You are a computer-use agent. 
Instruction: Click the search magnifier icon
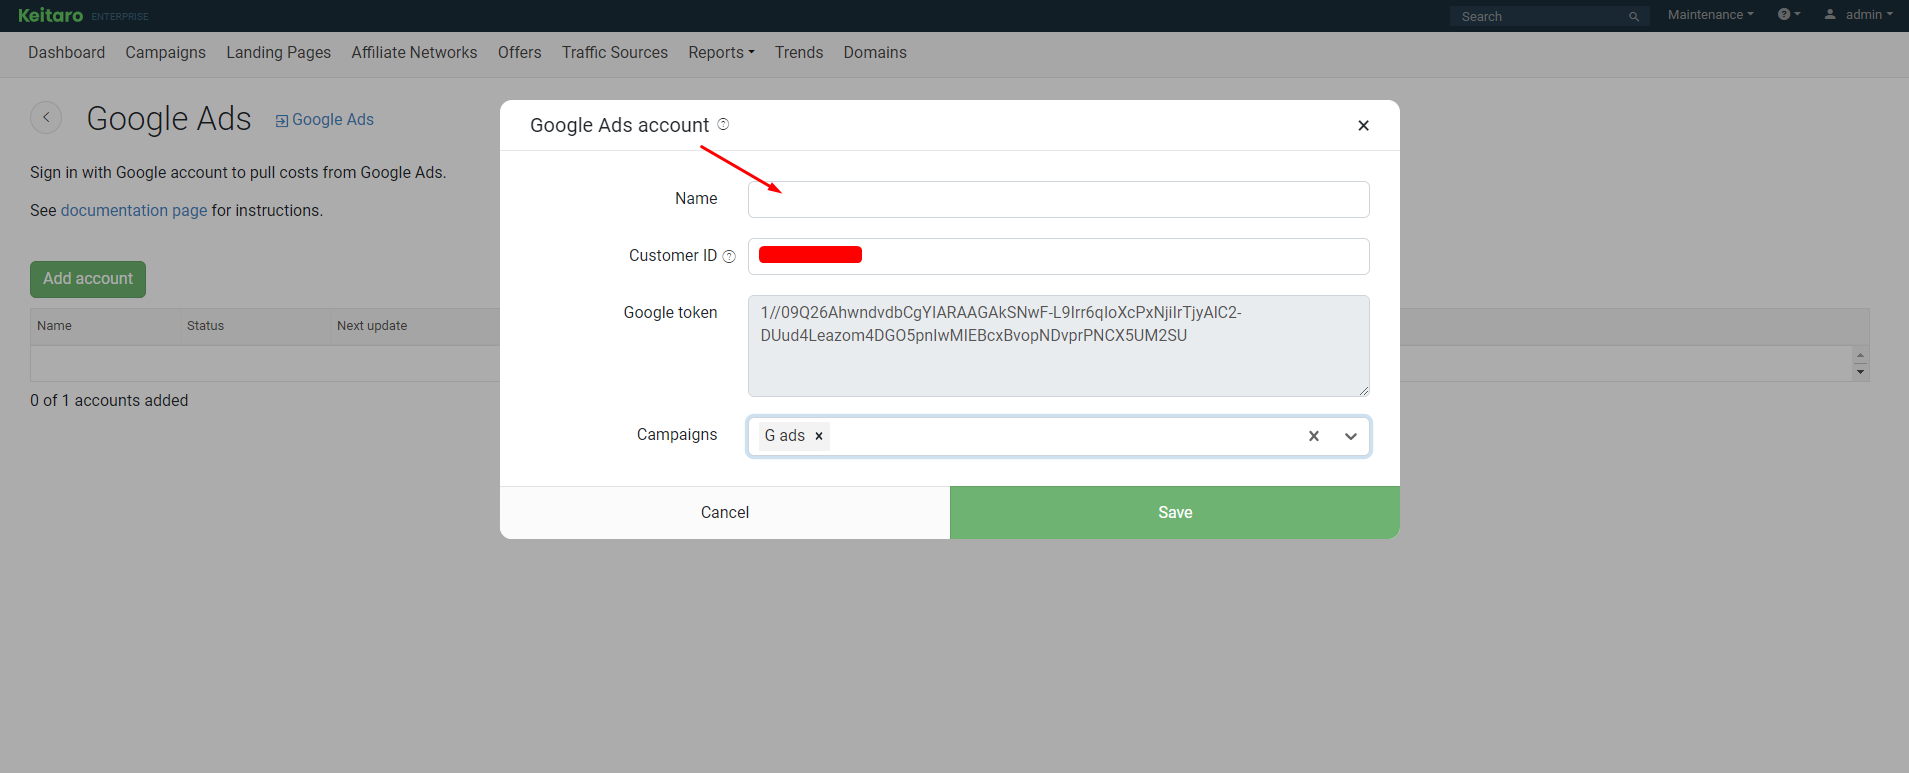click(x=1634, y=16)
